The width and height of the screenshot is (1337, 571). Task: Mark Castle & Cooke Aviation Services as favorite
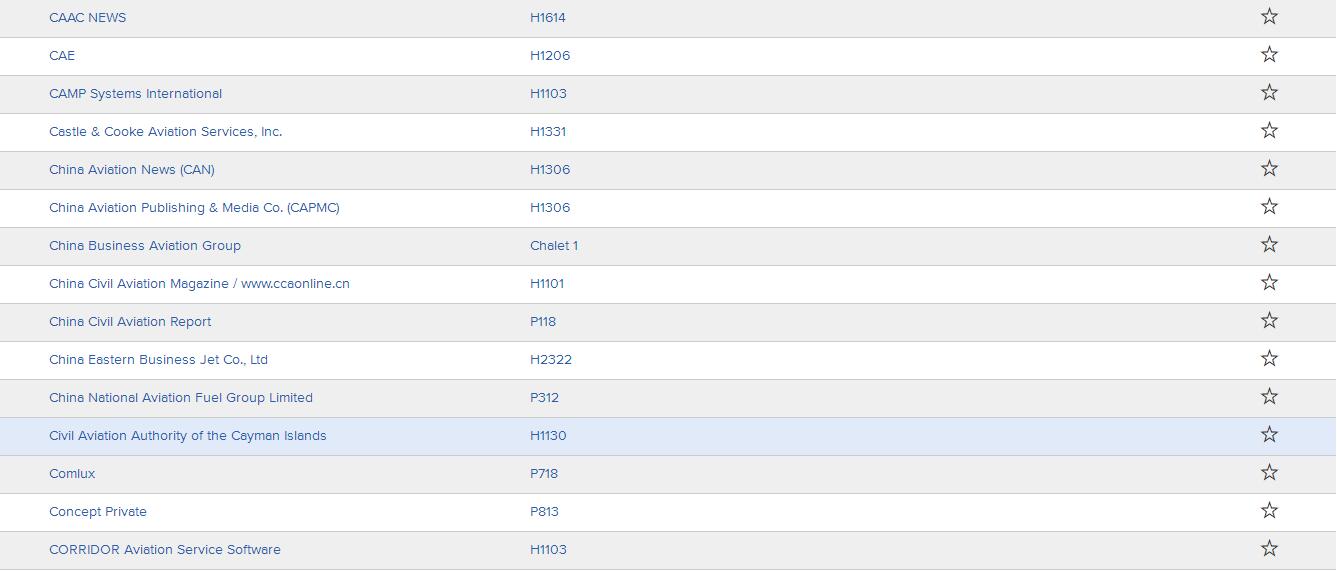[1269, 130]
